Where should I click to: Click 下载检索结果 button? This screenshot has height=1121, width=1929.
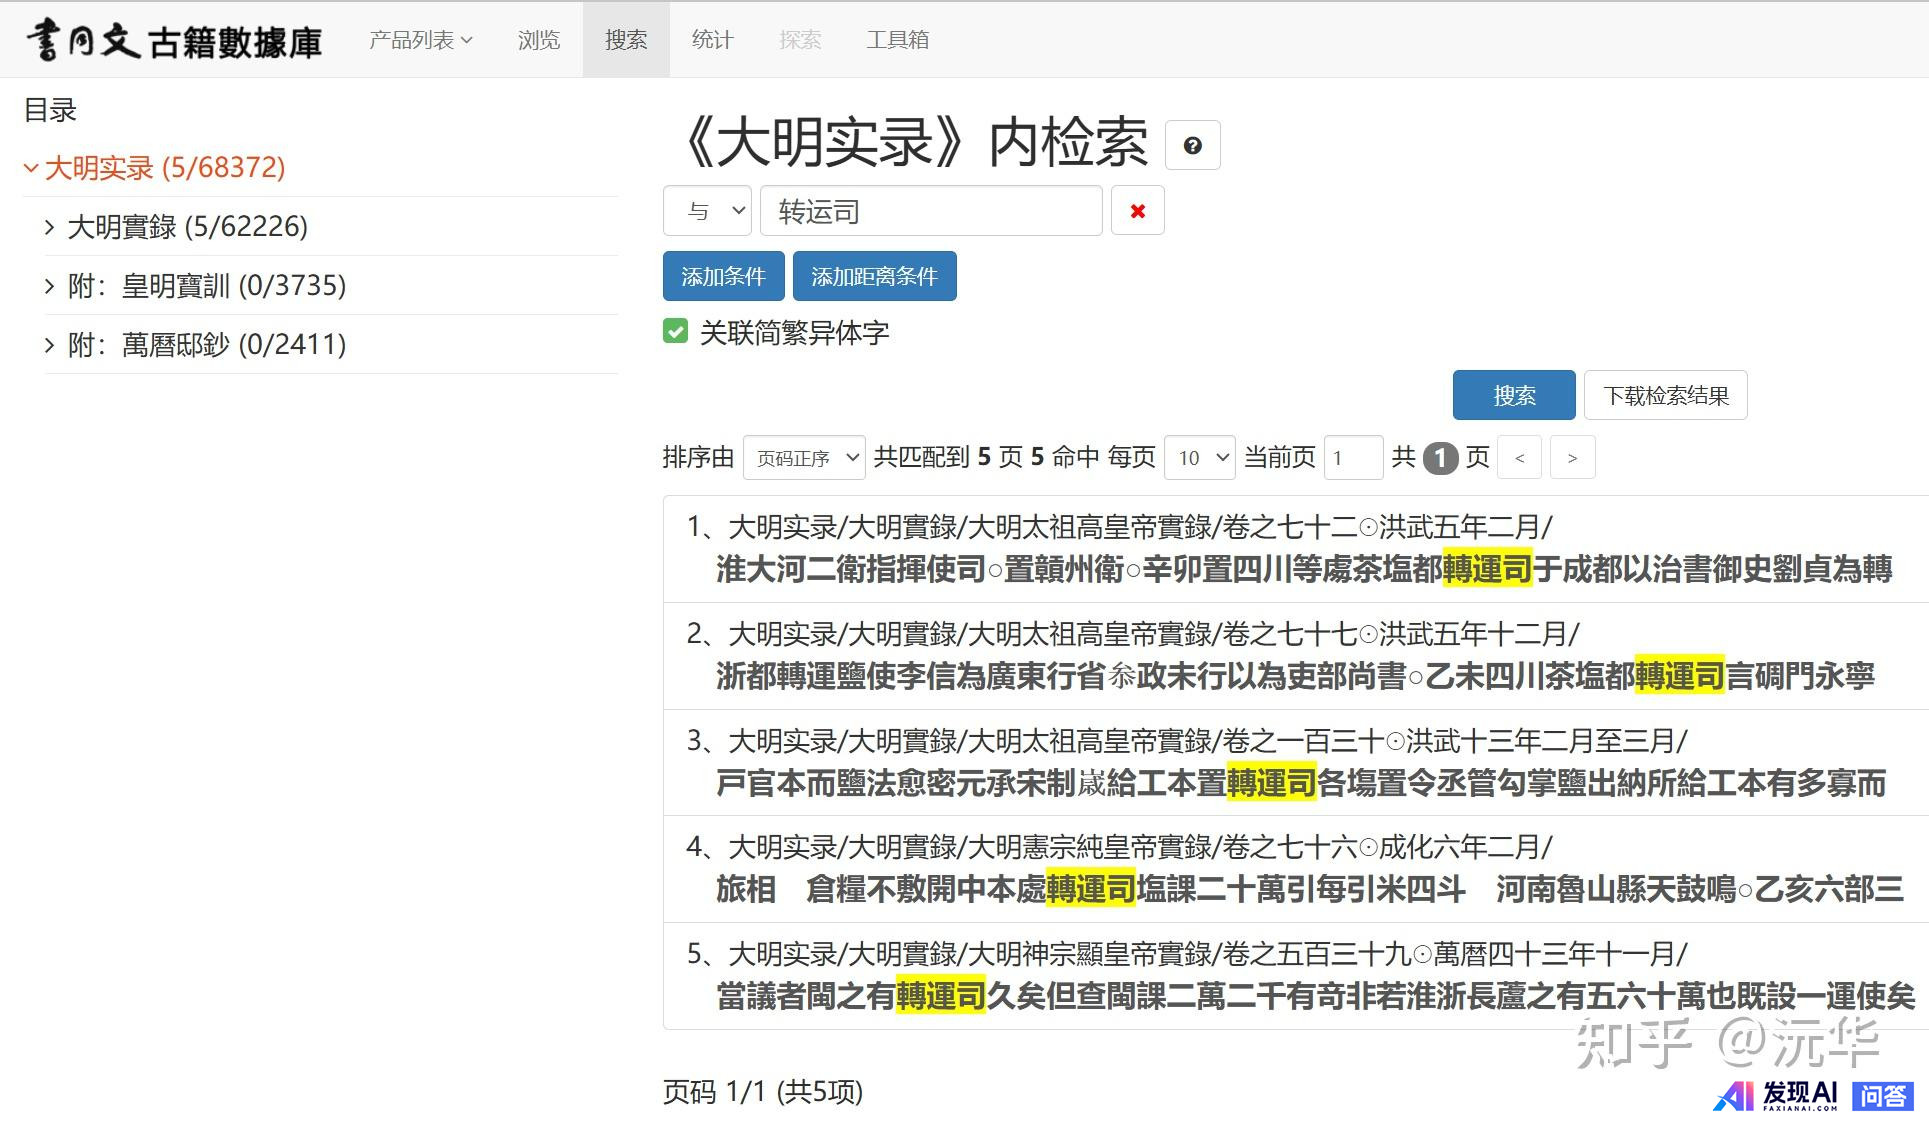tap(1665, 395)
